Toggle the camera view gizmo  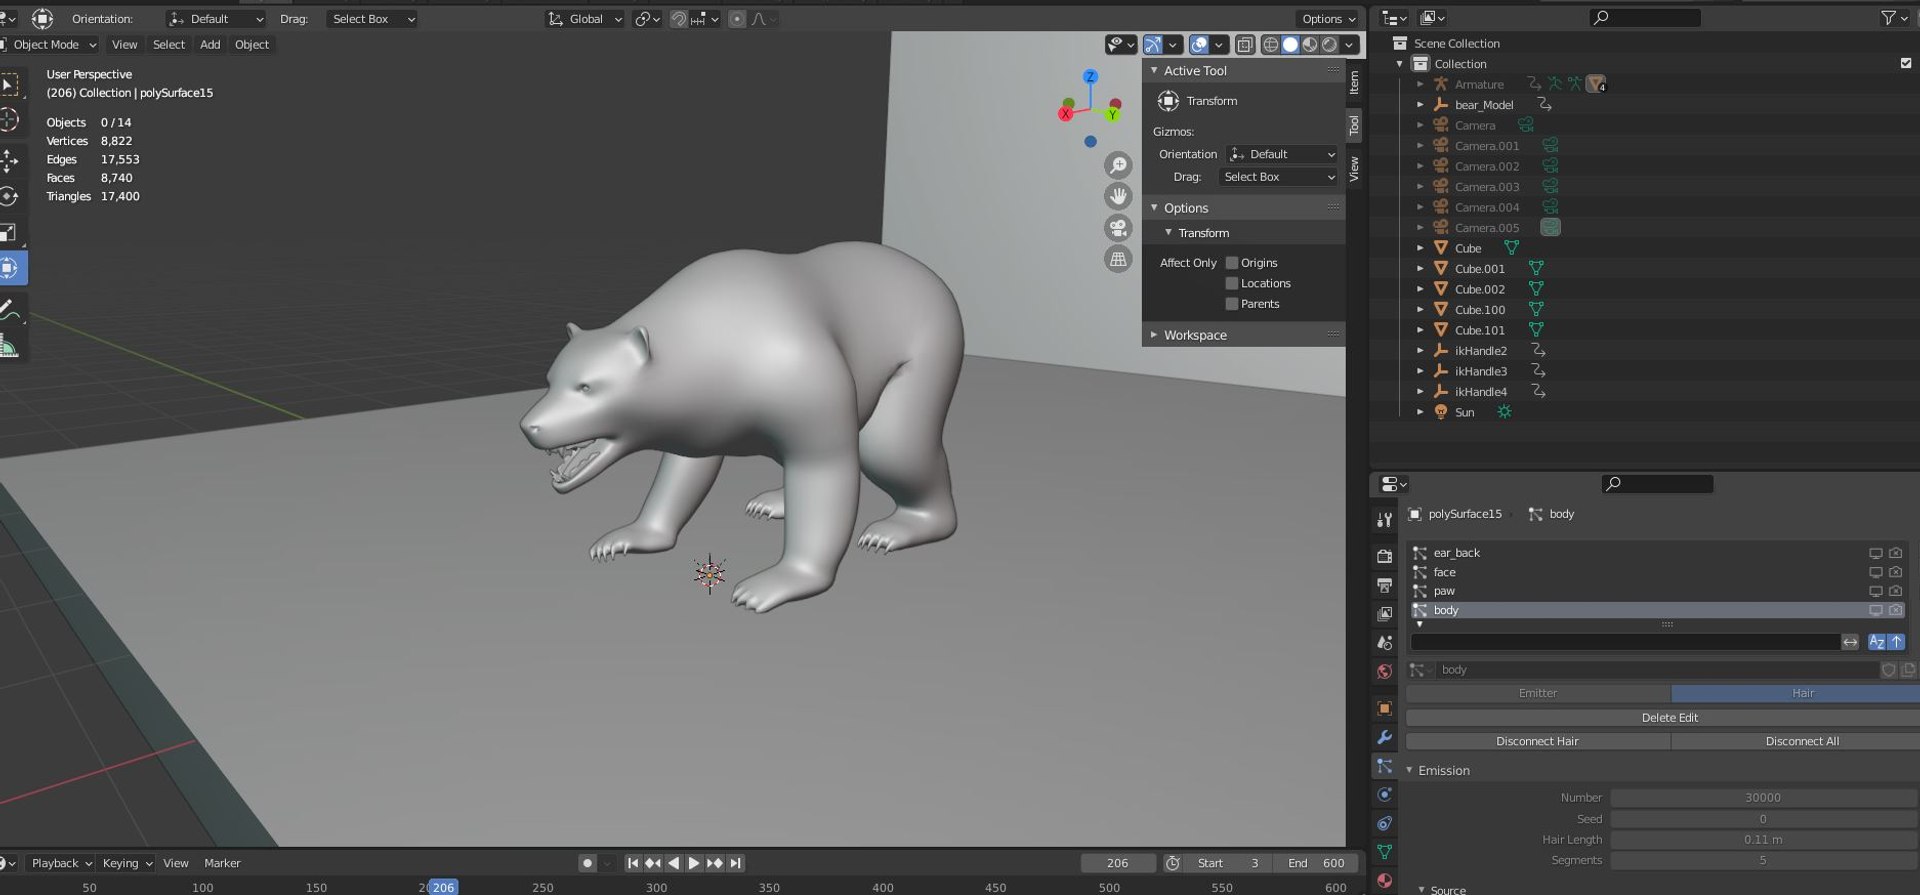(x=1118, y=228)
